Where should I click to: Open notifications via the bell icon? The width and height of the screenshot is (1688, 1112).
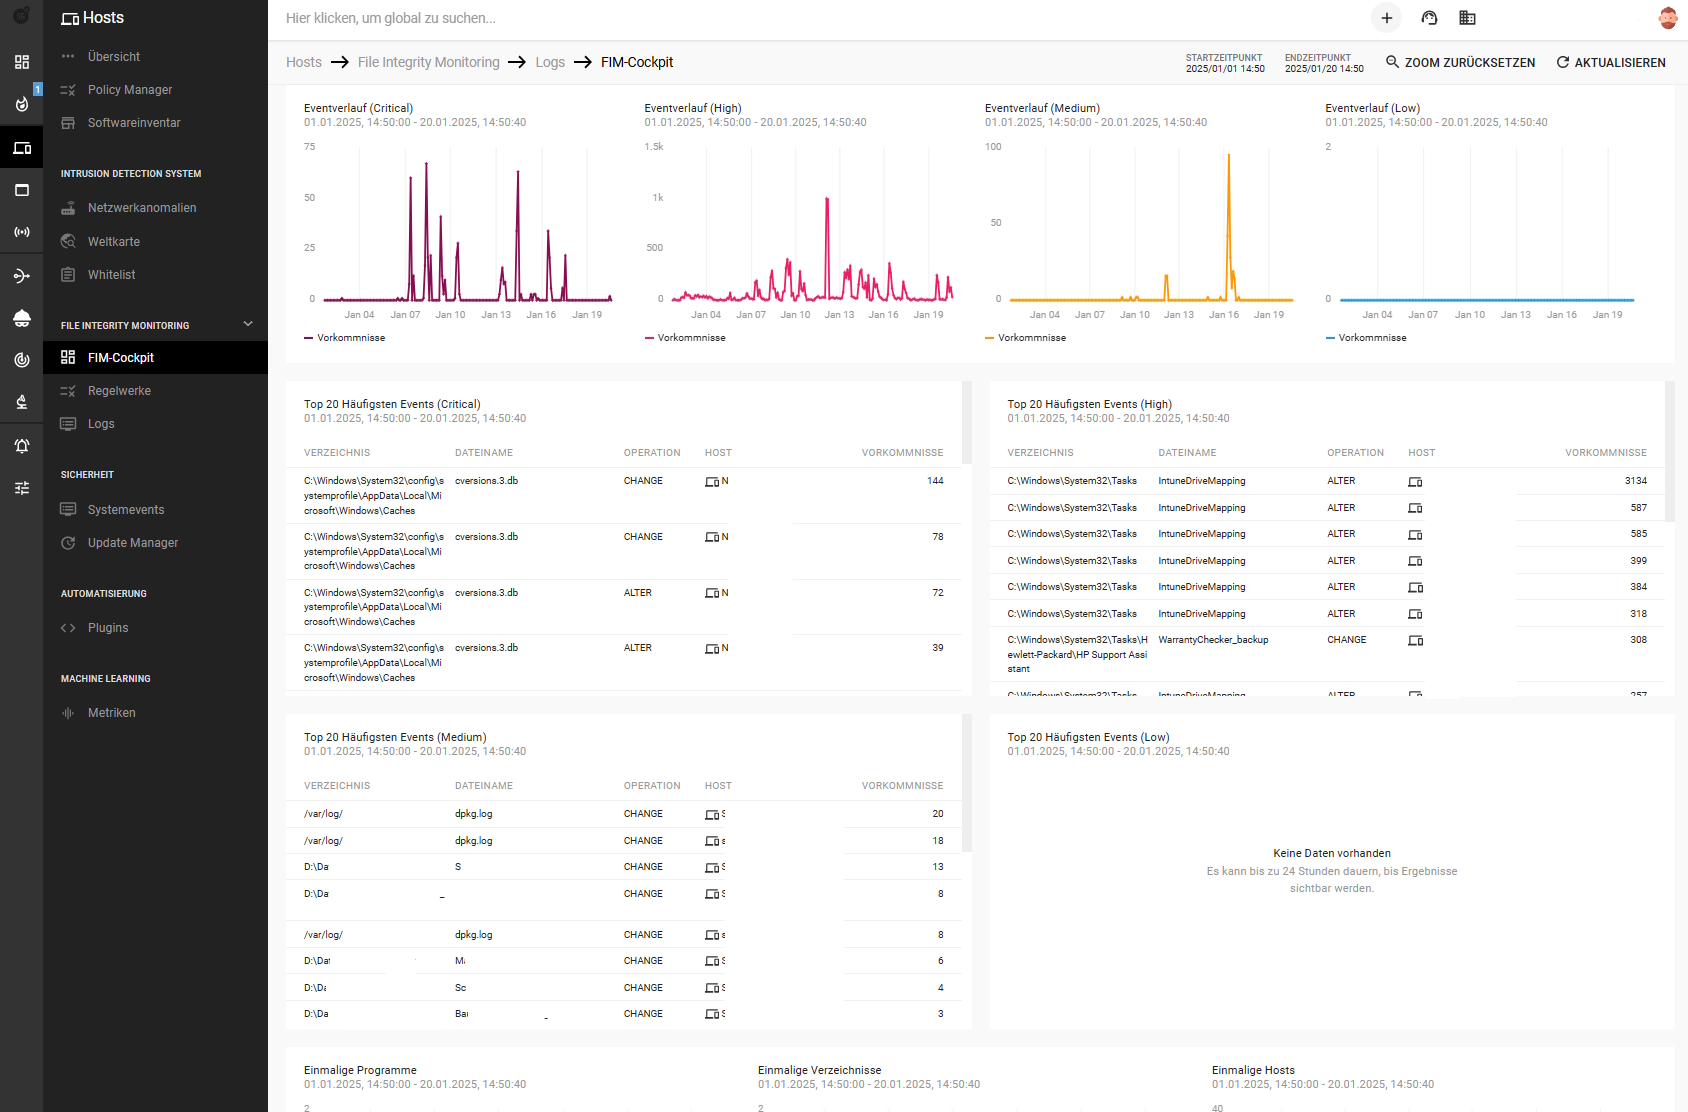pyautogui.click(x=21, y=446)
